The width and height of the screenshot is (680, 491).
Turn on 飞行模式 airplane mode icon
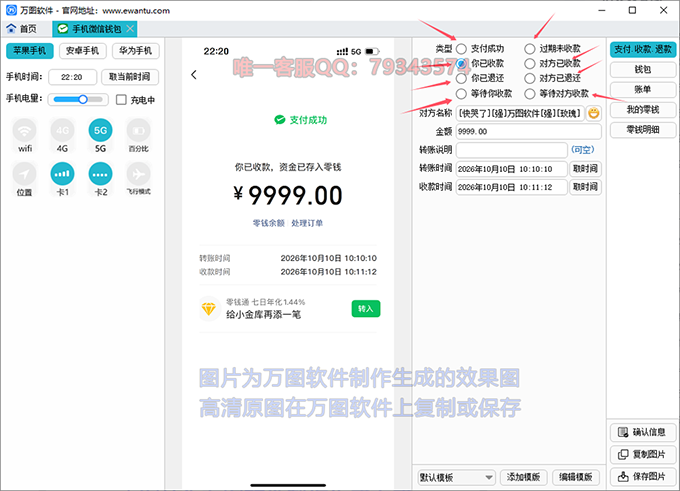tap(138, 173)
